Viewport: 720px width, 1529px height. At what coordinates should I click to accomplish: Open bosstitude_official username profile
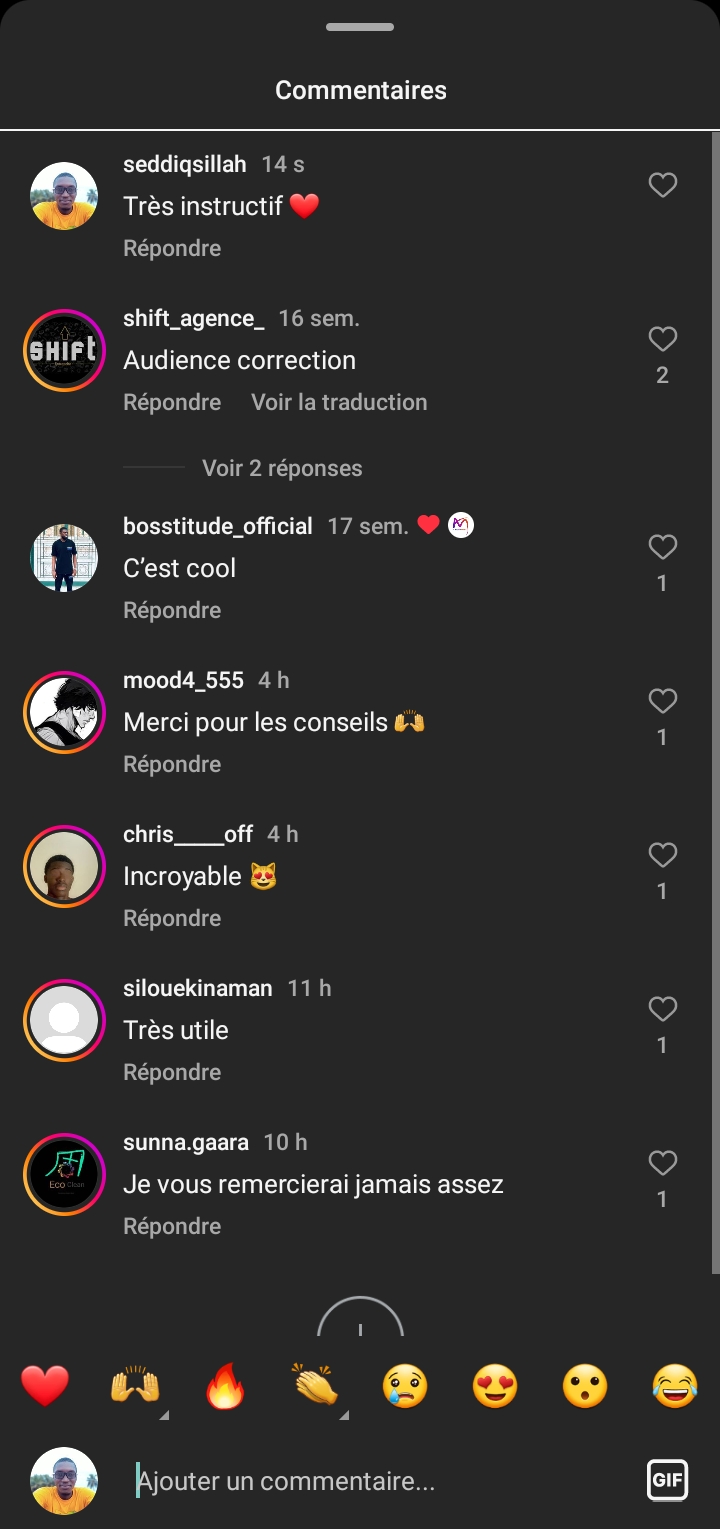pos(218,526)
